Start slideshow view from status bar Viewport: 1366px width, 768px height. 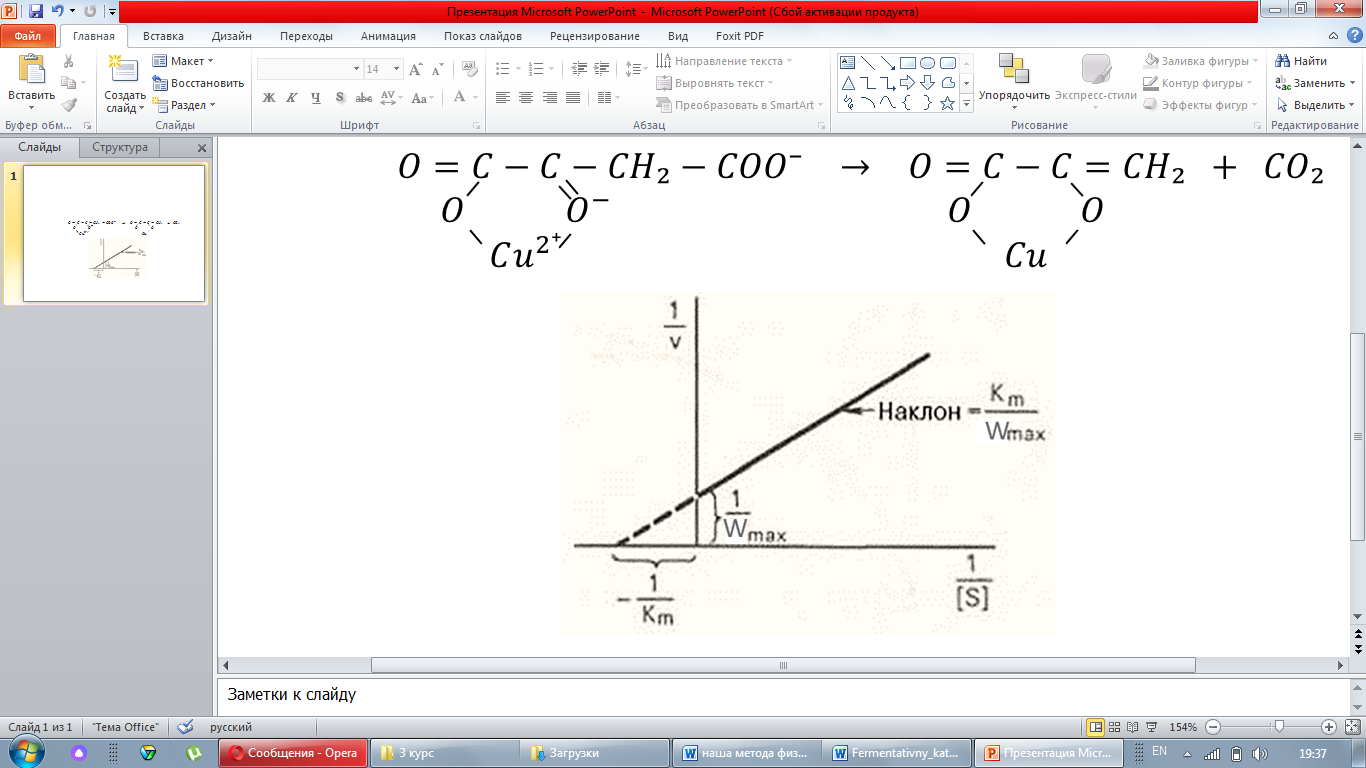coord(1150,727)
